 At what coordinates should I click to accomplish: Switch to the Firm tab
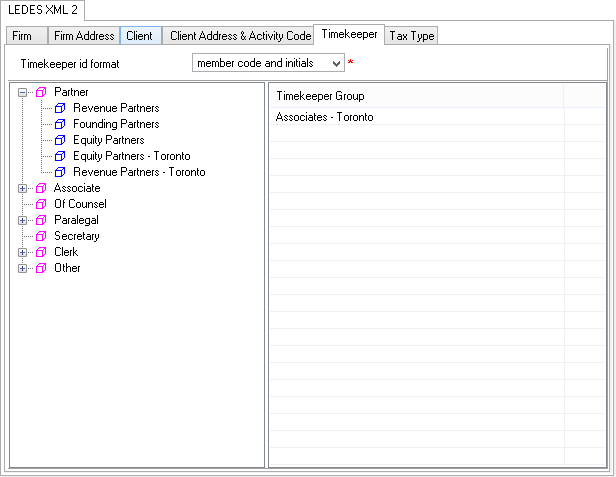[x=27, y=36]
